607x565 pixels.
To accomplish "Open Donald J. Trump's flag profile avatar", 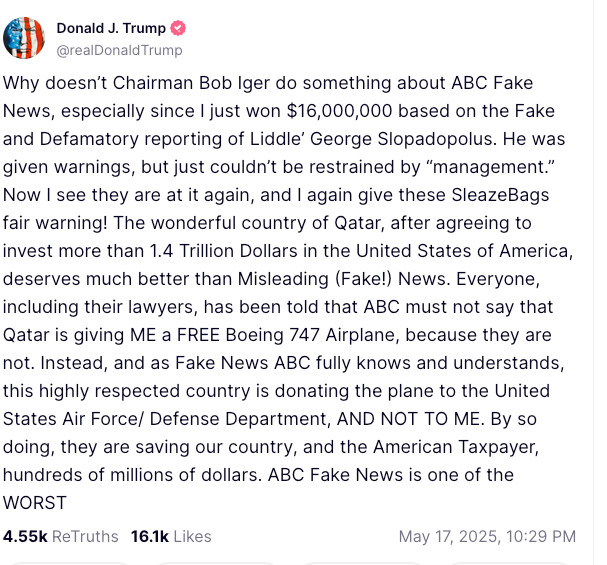I will click(x=24, y=38).
